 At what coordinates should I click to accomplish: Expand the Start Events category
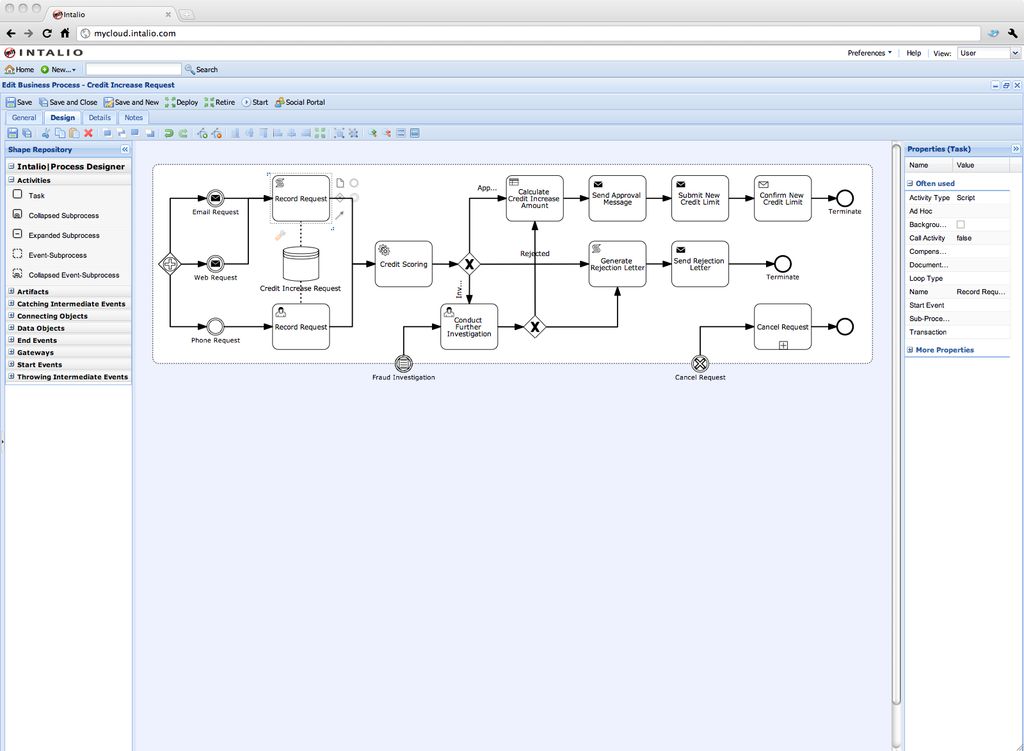click(x=11, y=364)
